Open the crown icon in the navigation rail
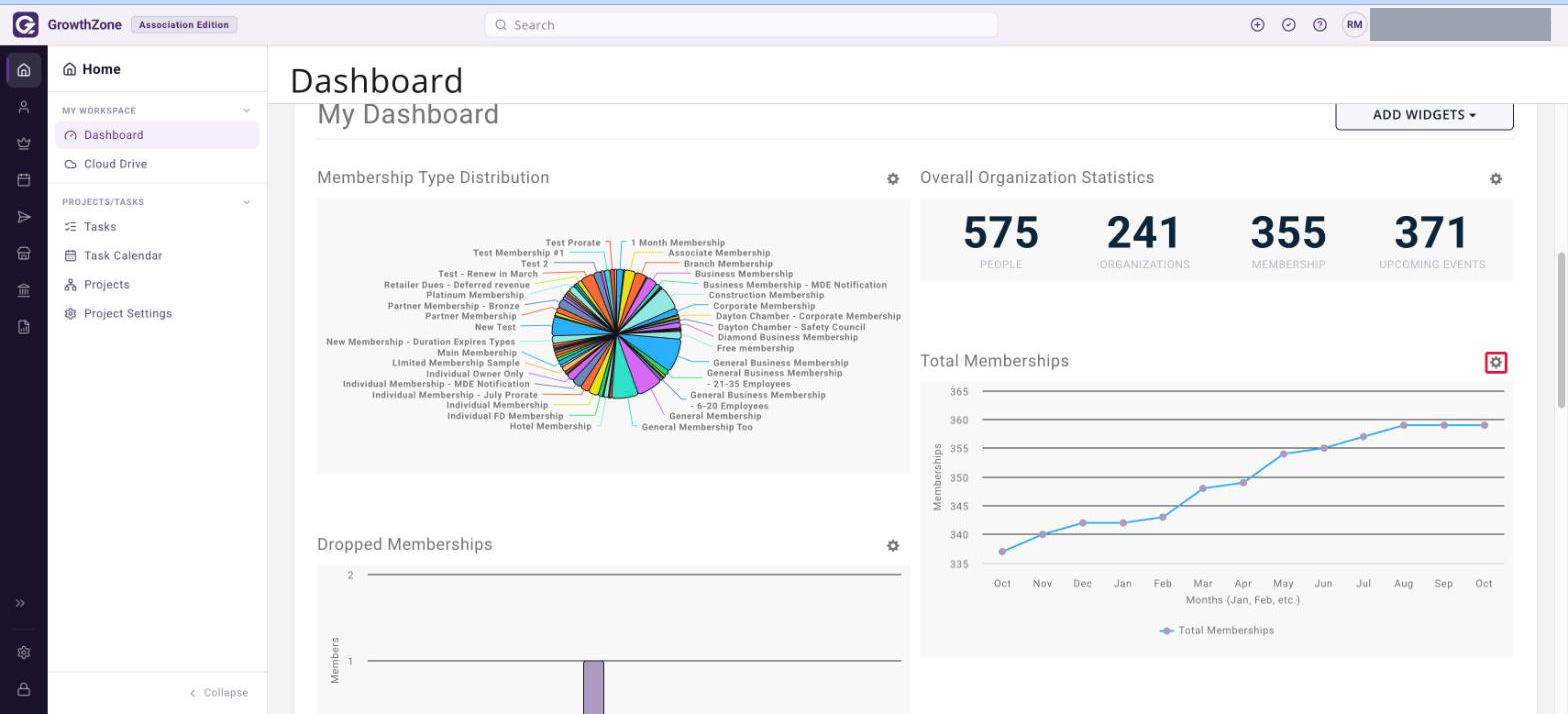This screenshot has width=1568, height=714. [x=24, y=144]
